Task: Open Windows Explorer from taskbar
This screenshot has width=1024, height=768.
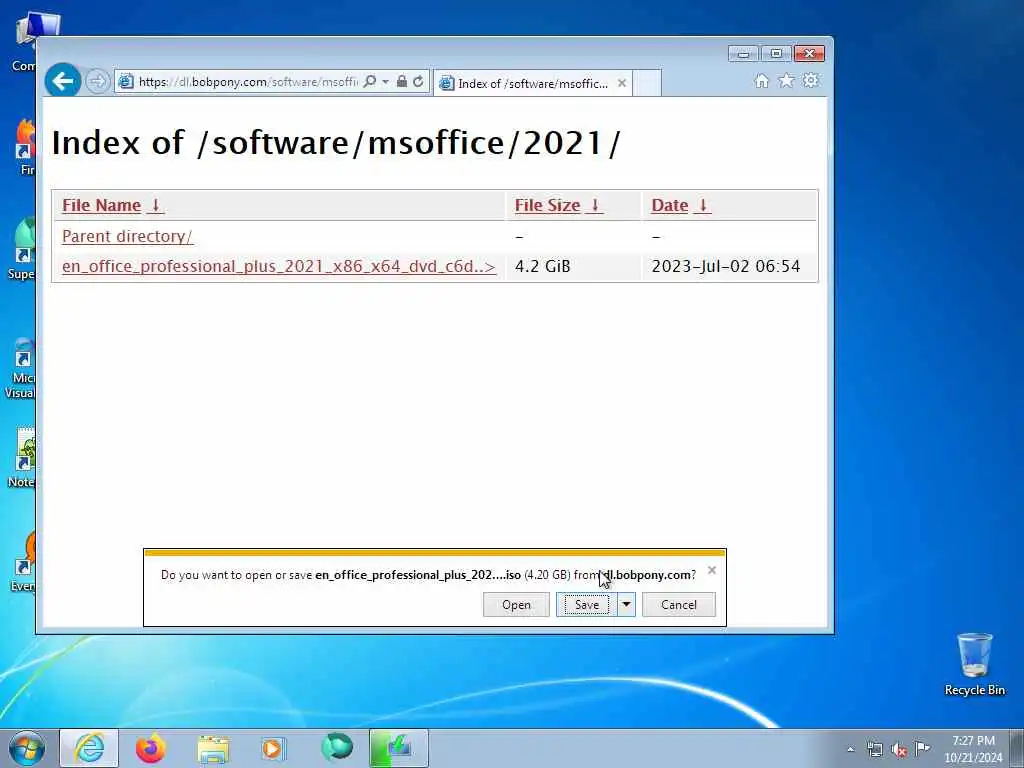Action: [x=213, y=748]
